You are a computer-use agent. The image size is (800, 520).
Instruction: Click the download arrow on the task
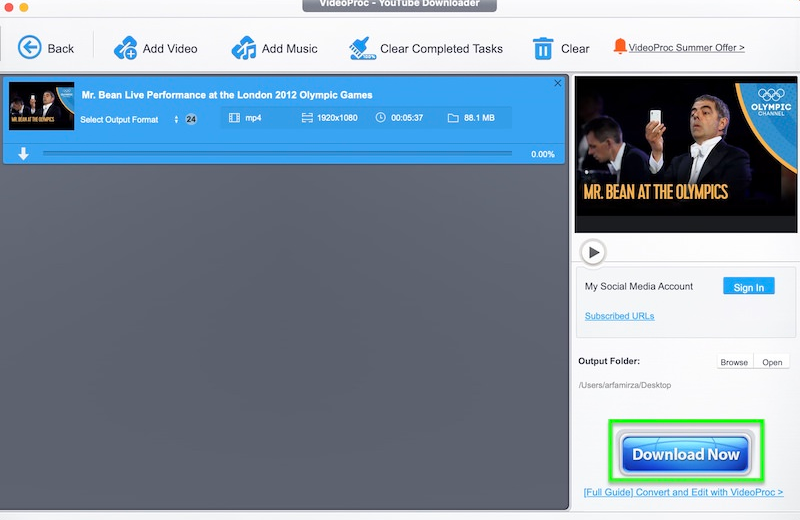point(23,154)
